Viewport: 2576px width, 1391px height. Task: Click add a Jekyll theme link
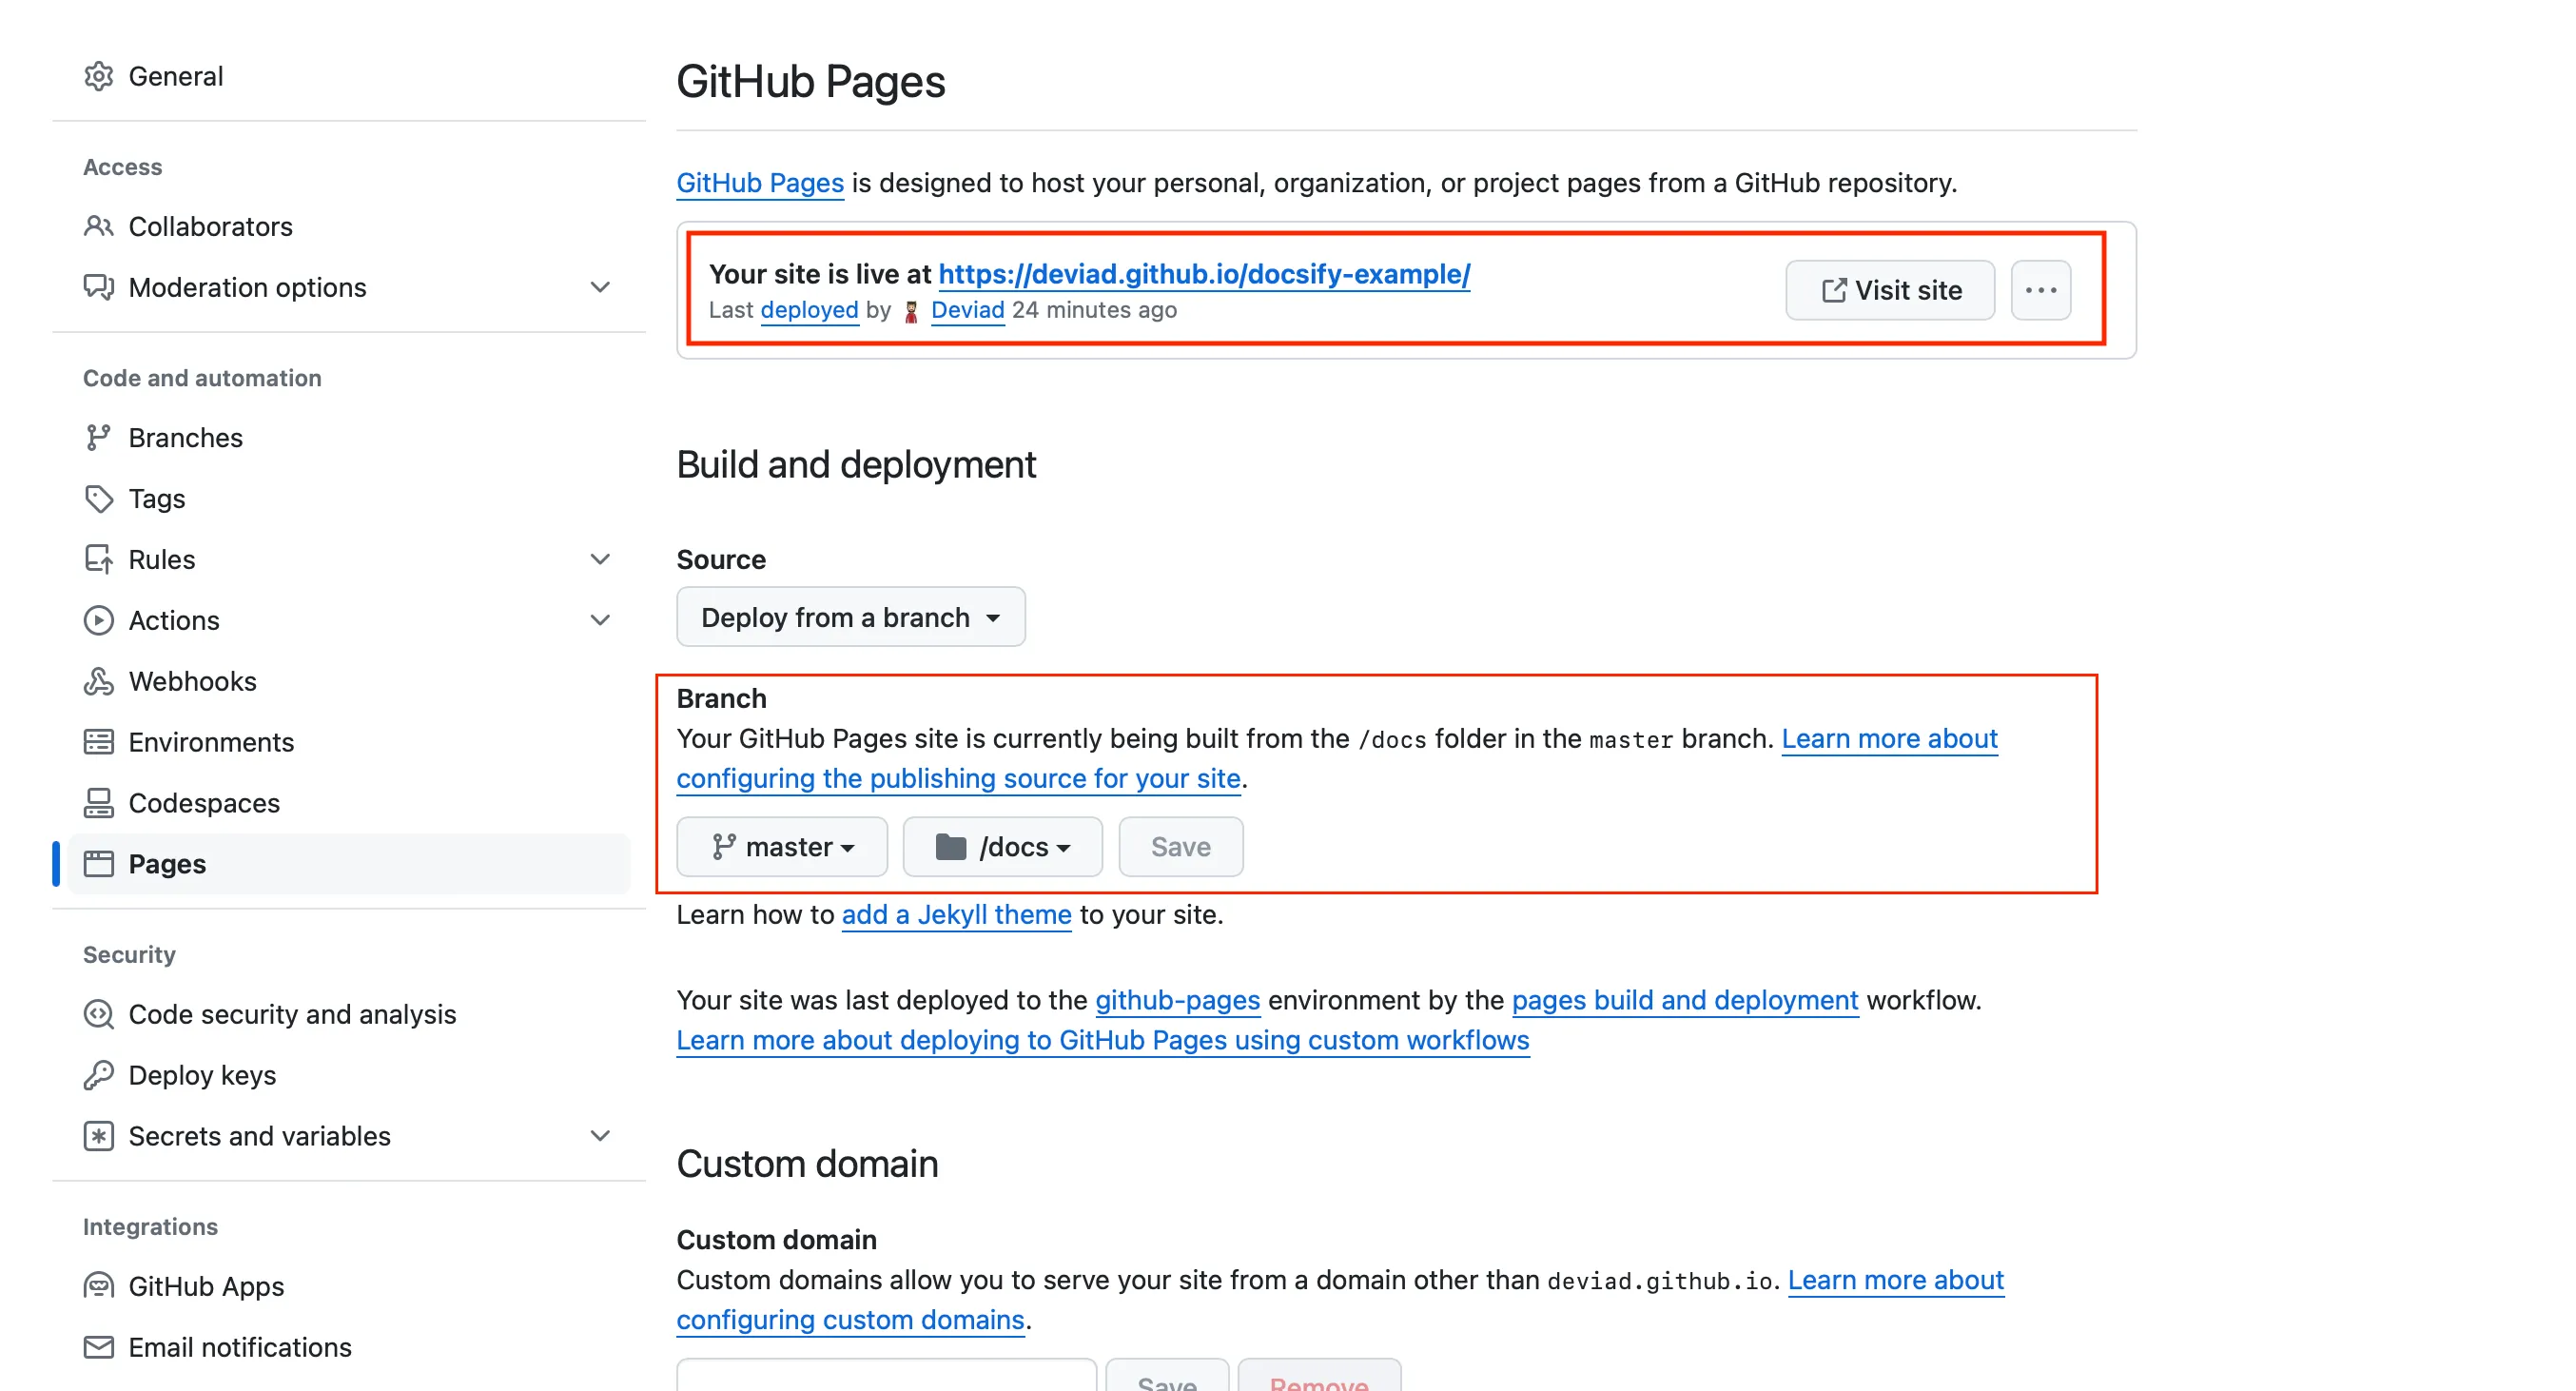956,914
